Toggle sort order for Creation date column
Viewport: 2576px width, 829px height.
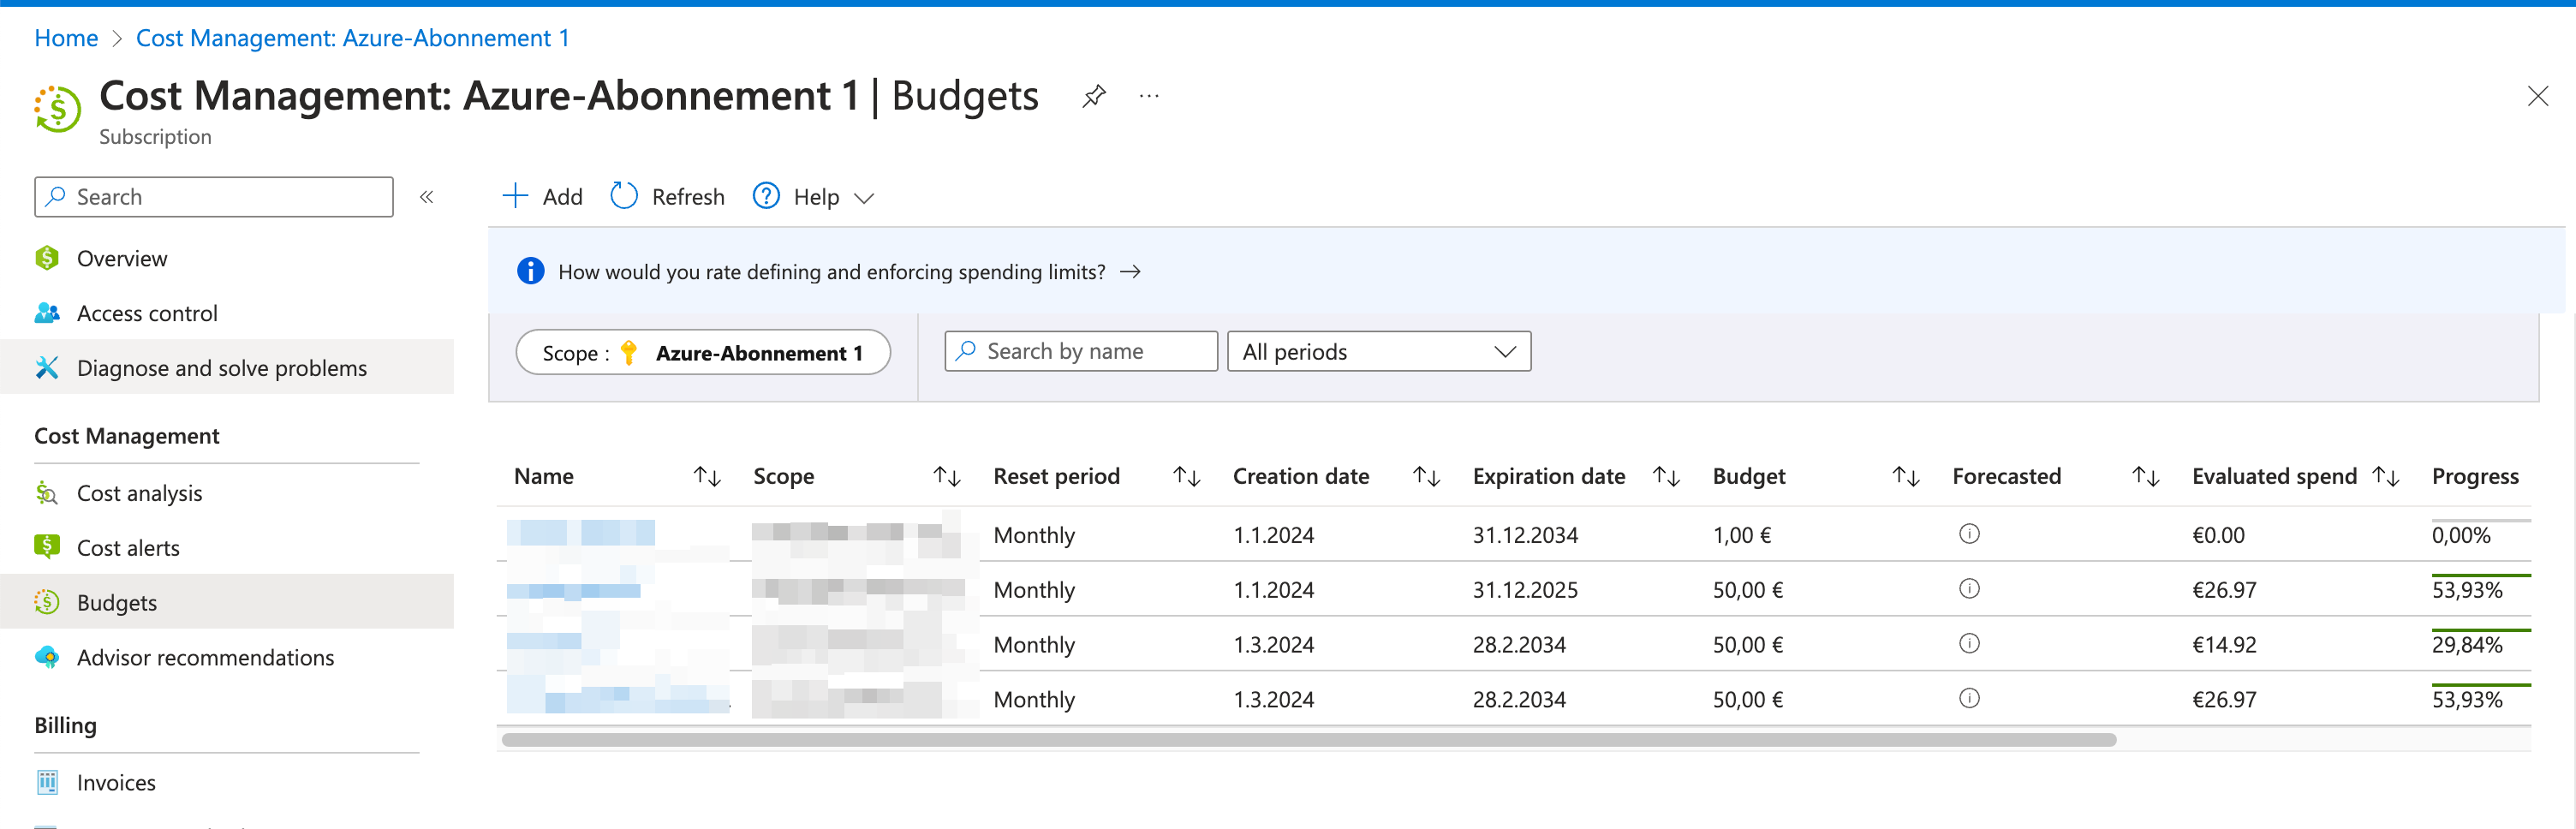click(x=1425, y=476)
